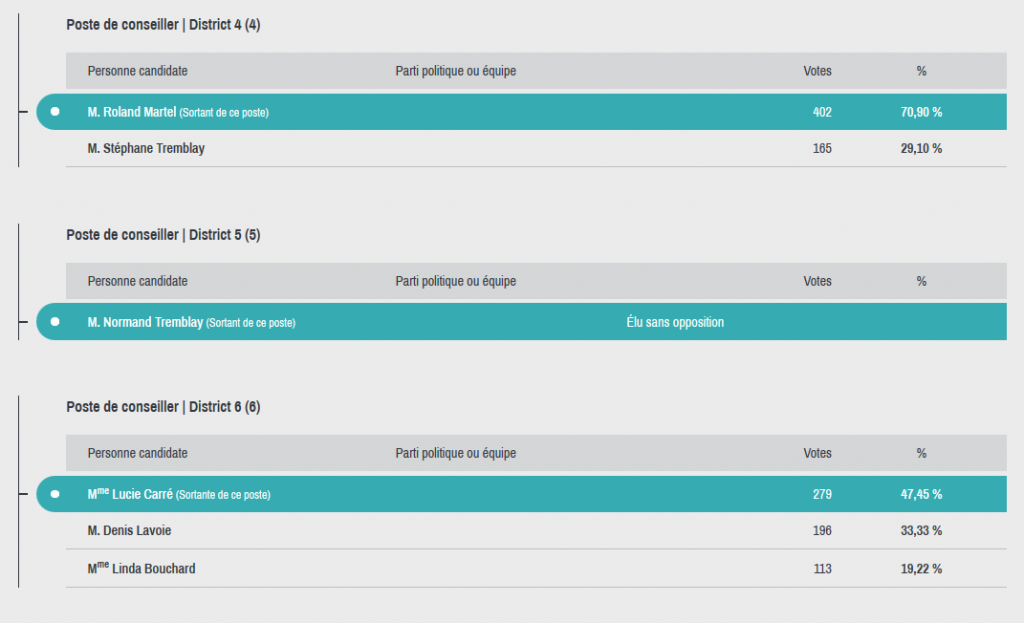Viewport: 1024px width, 623px height.
Task: Click the 196 votes value for Denis Lavoie
Action: tap(822, 531)
